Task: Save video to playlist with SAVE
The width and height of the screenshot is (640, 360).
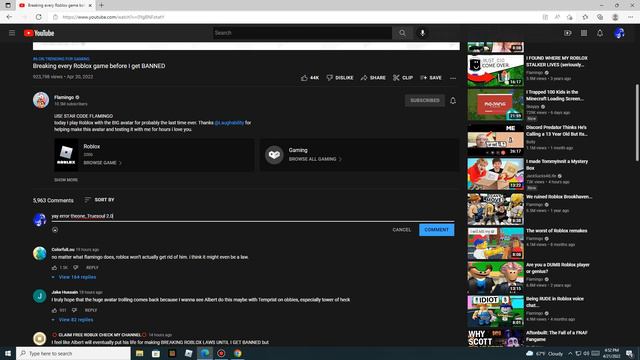Action: (431, 78)
